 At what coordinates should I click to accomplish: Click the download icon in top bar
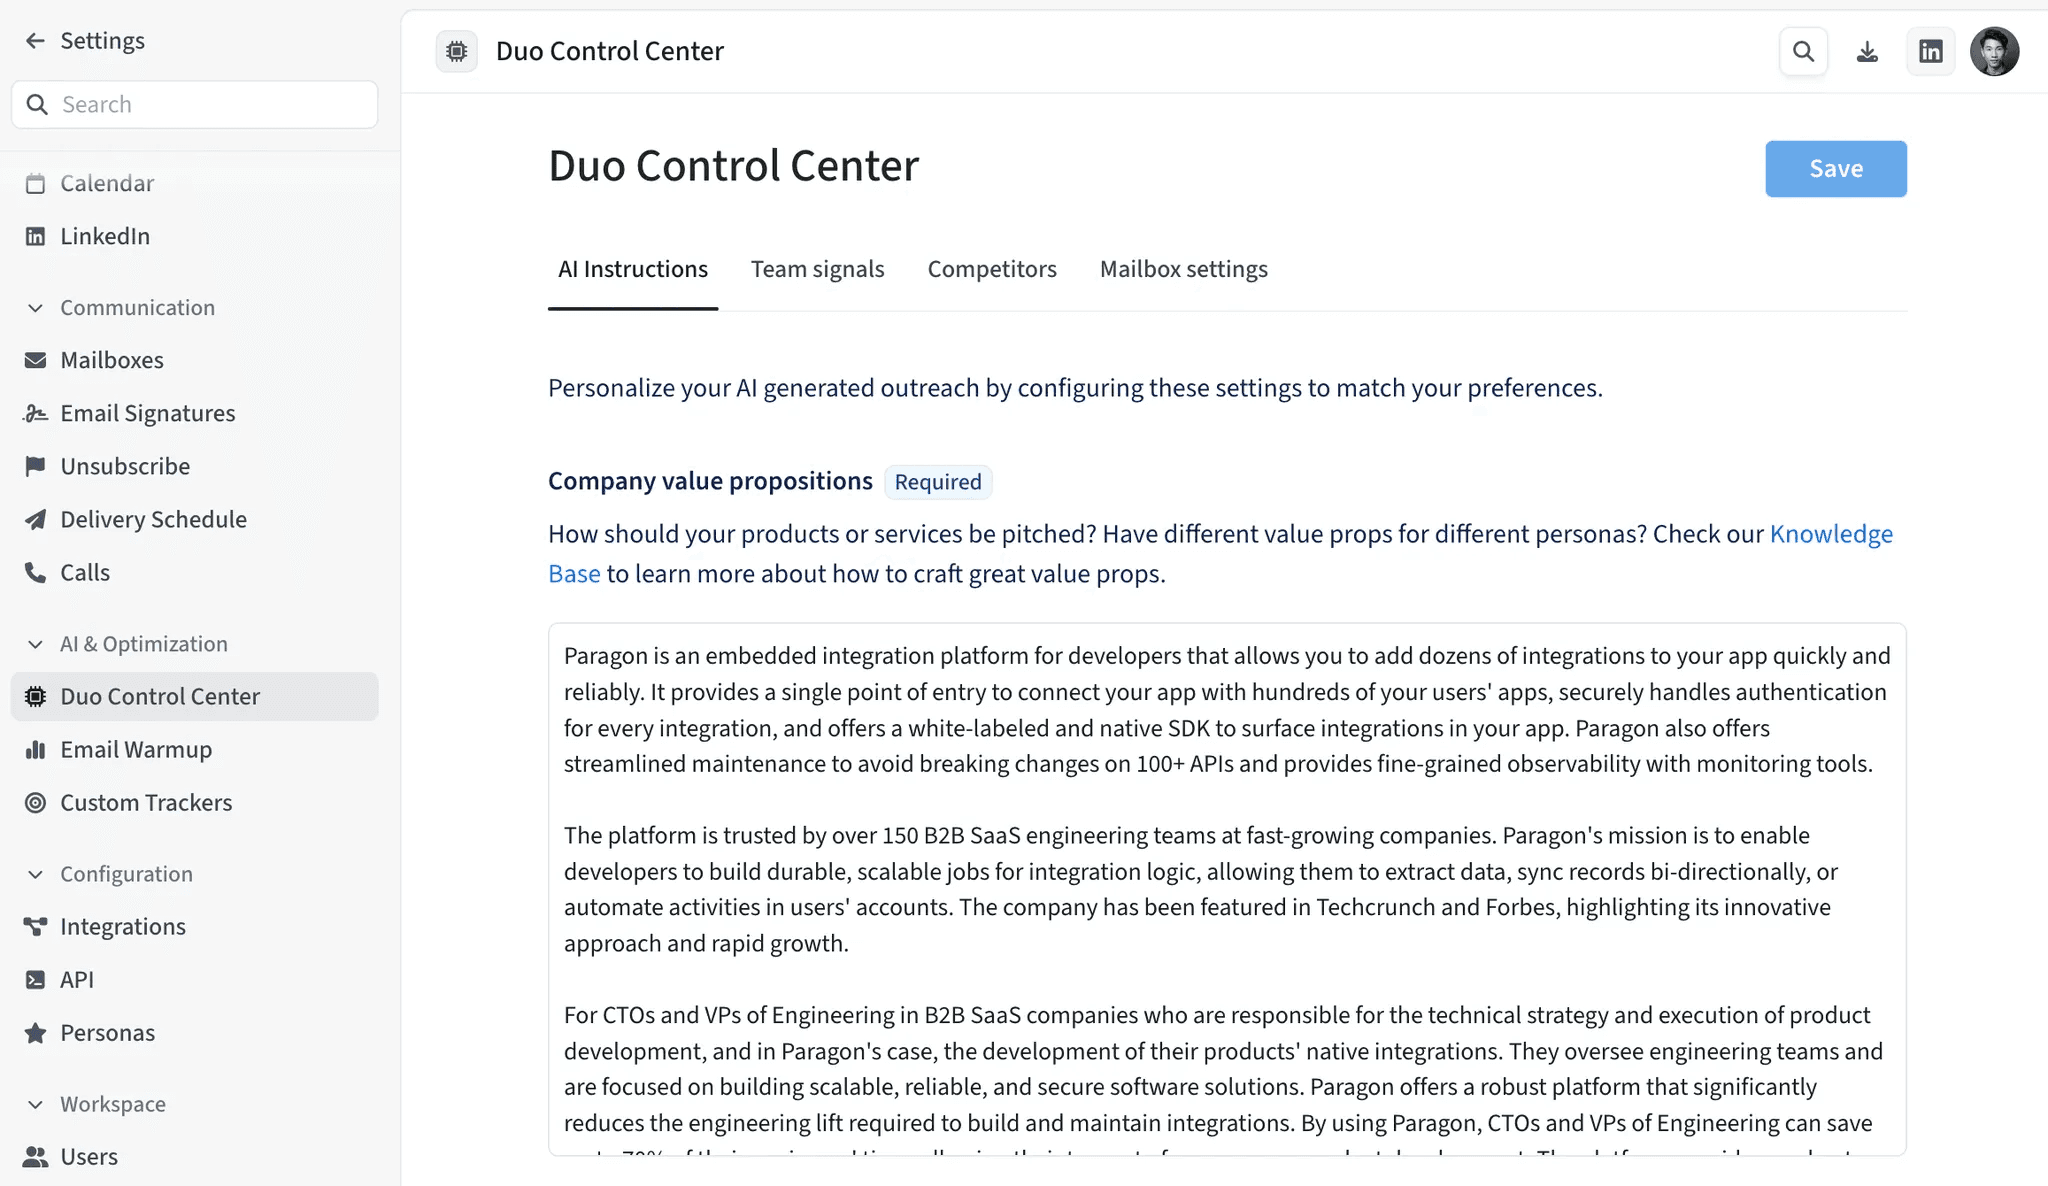click(x=1867, y=51)
